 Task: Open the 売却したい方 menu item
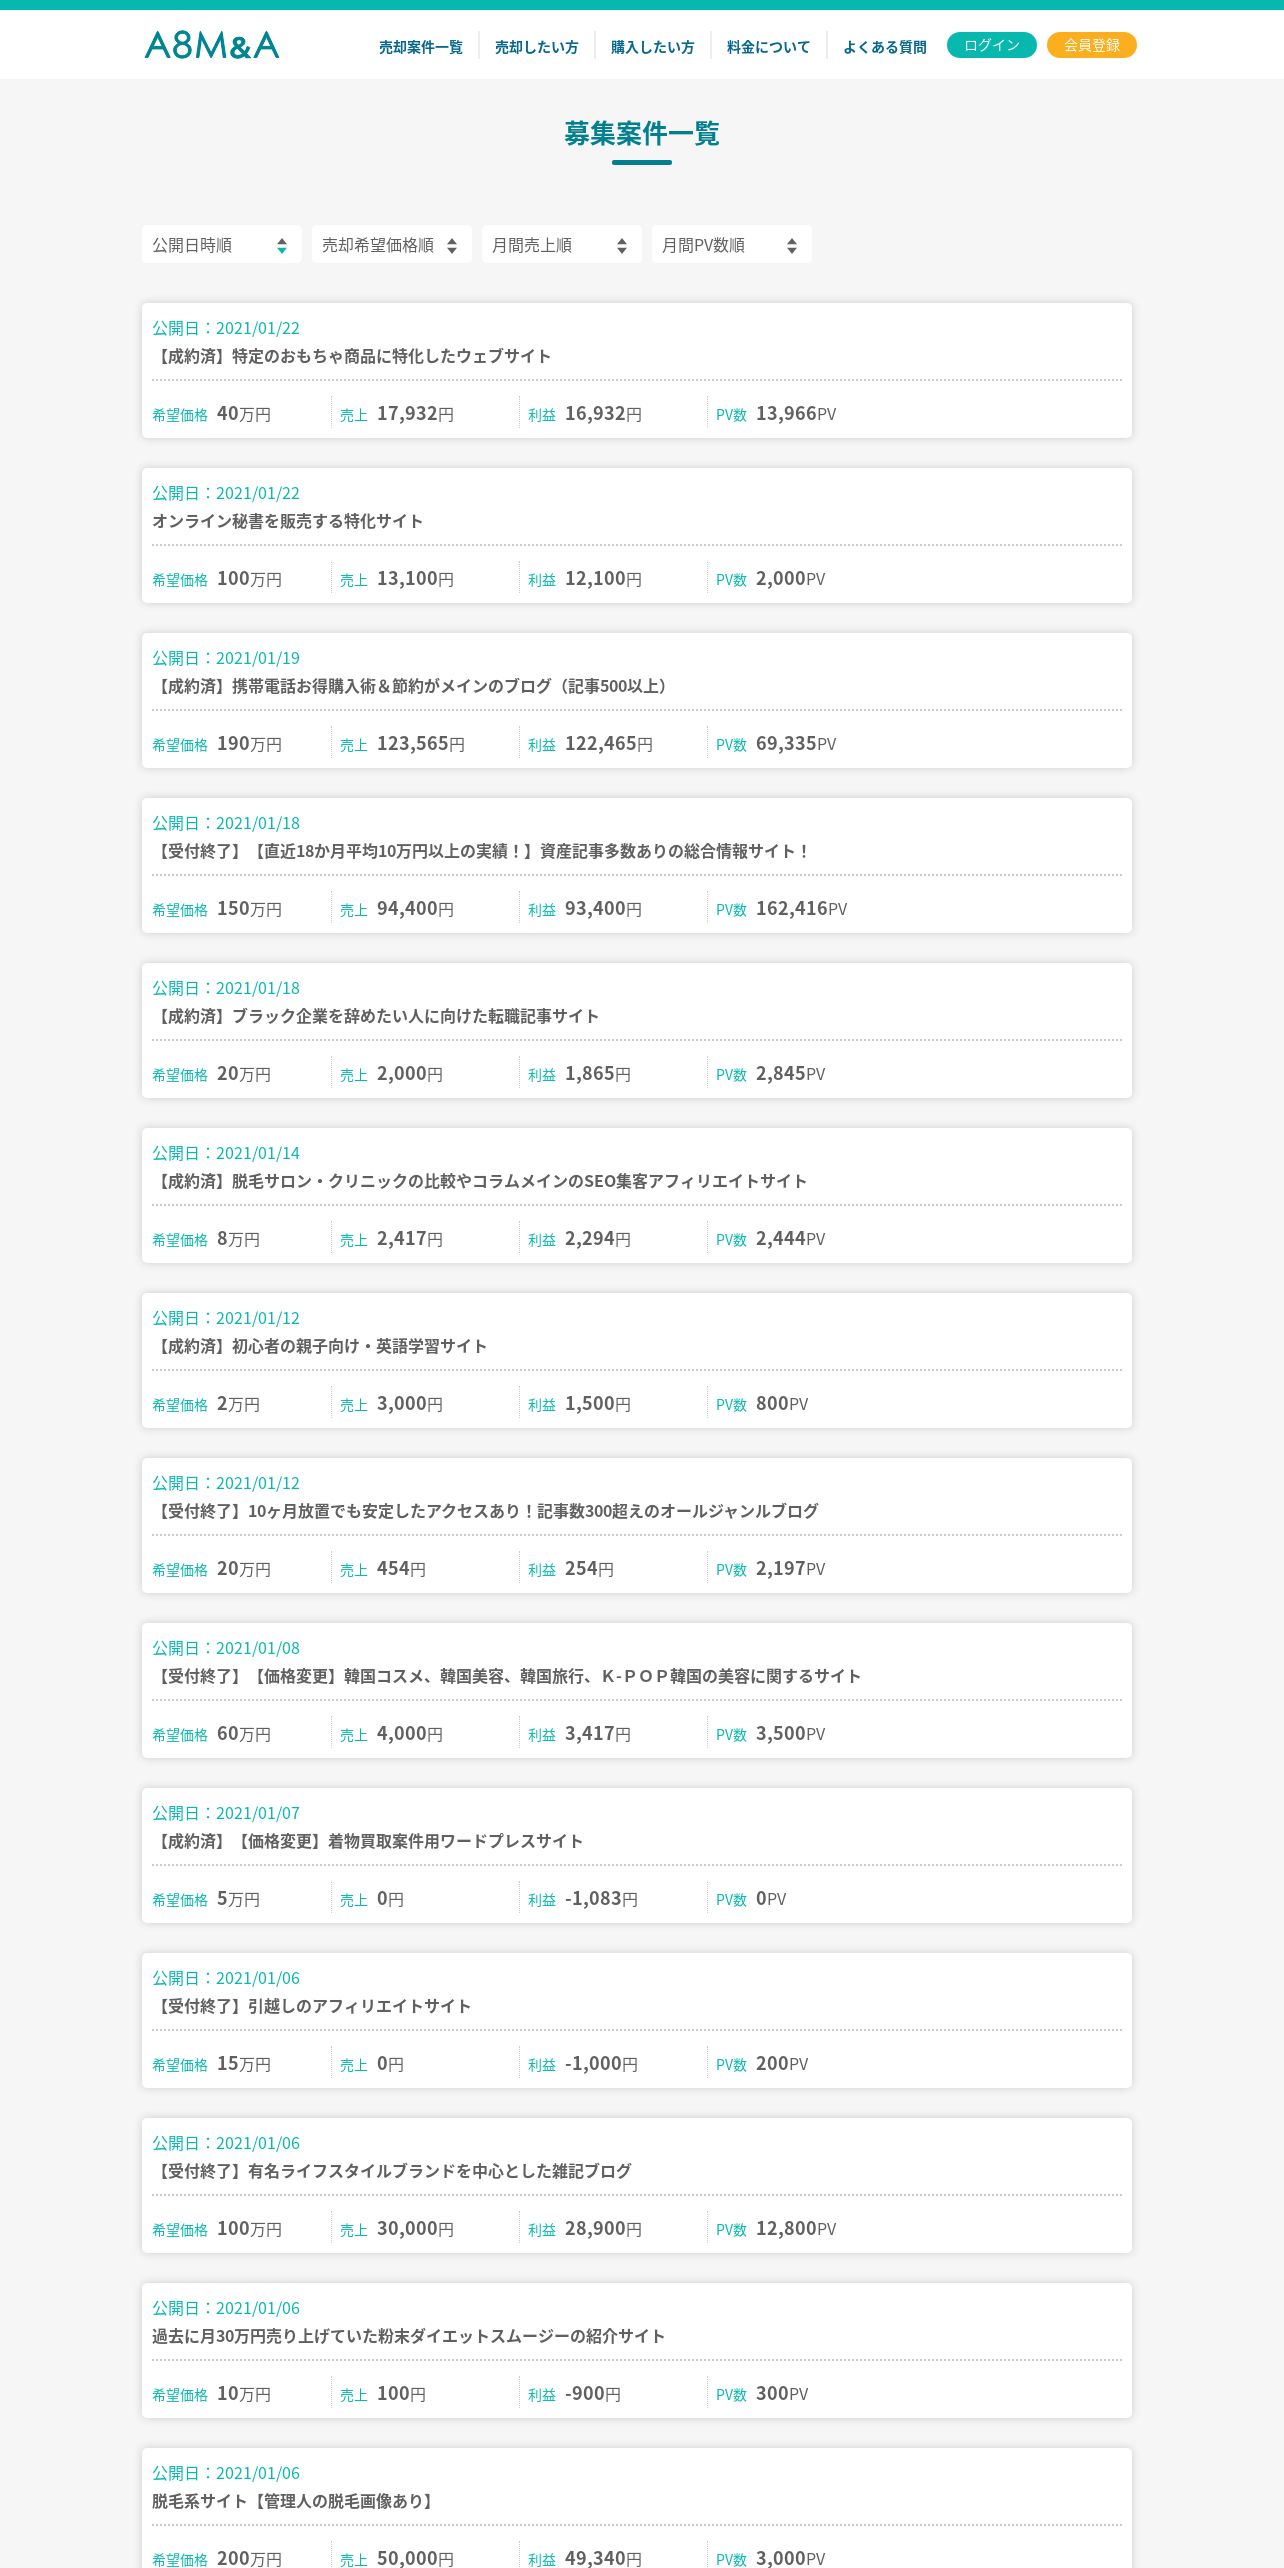point(537,47)
